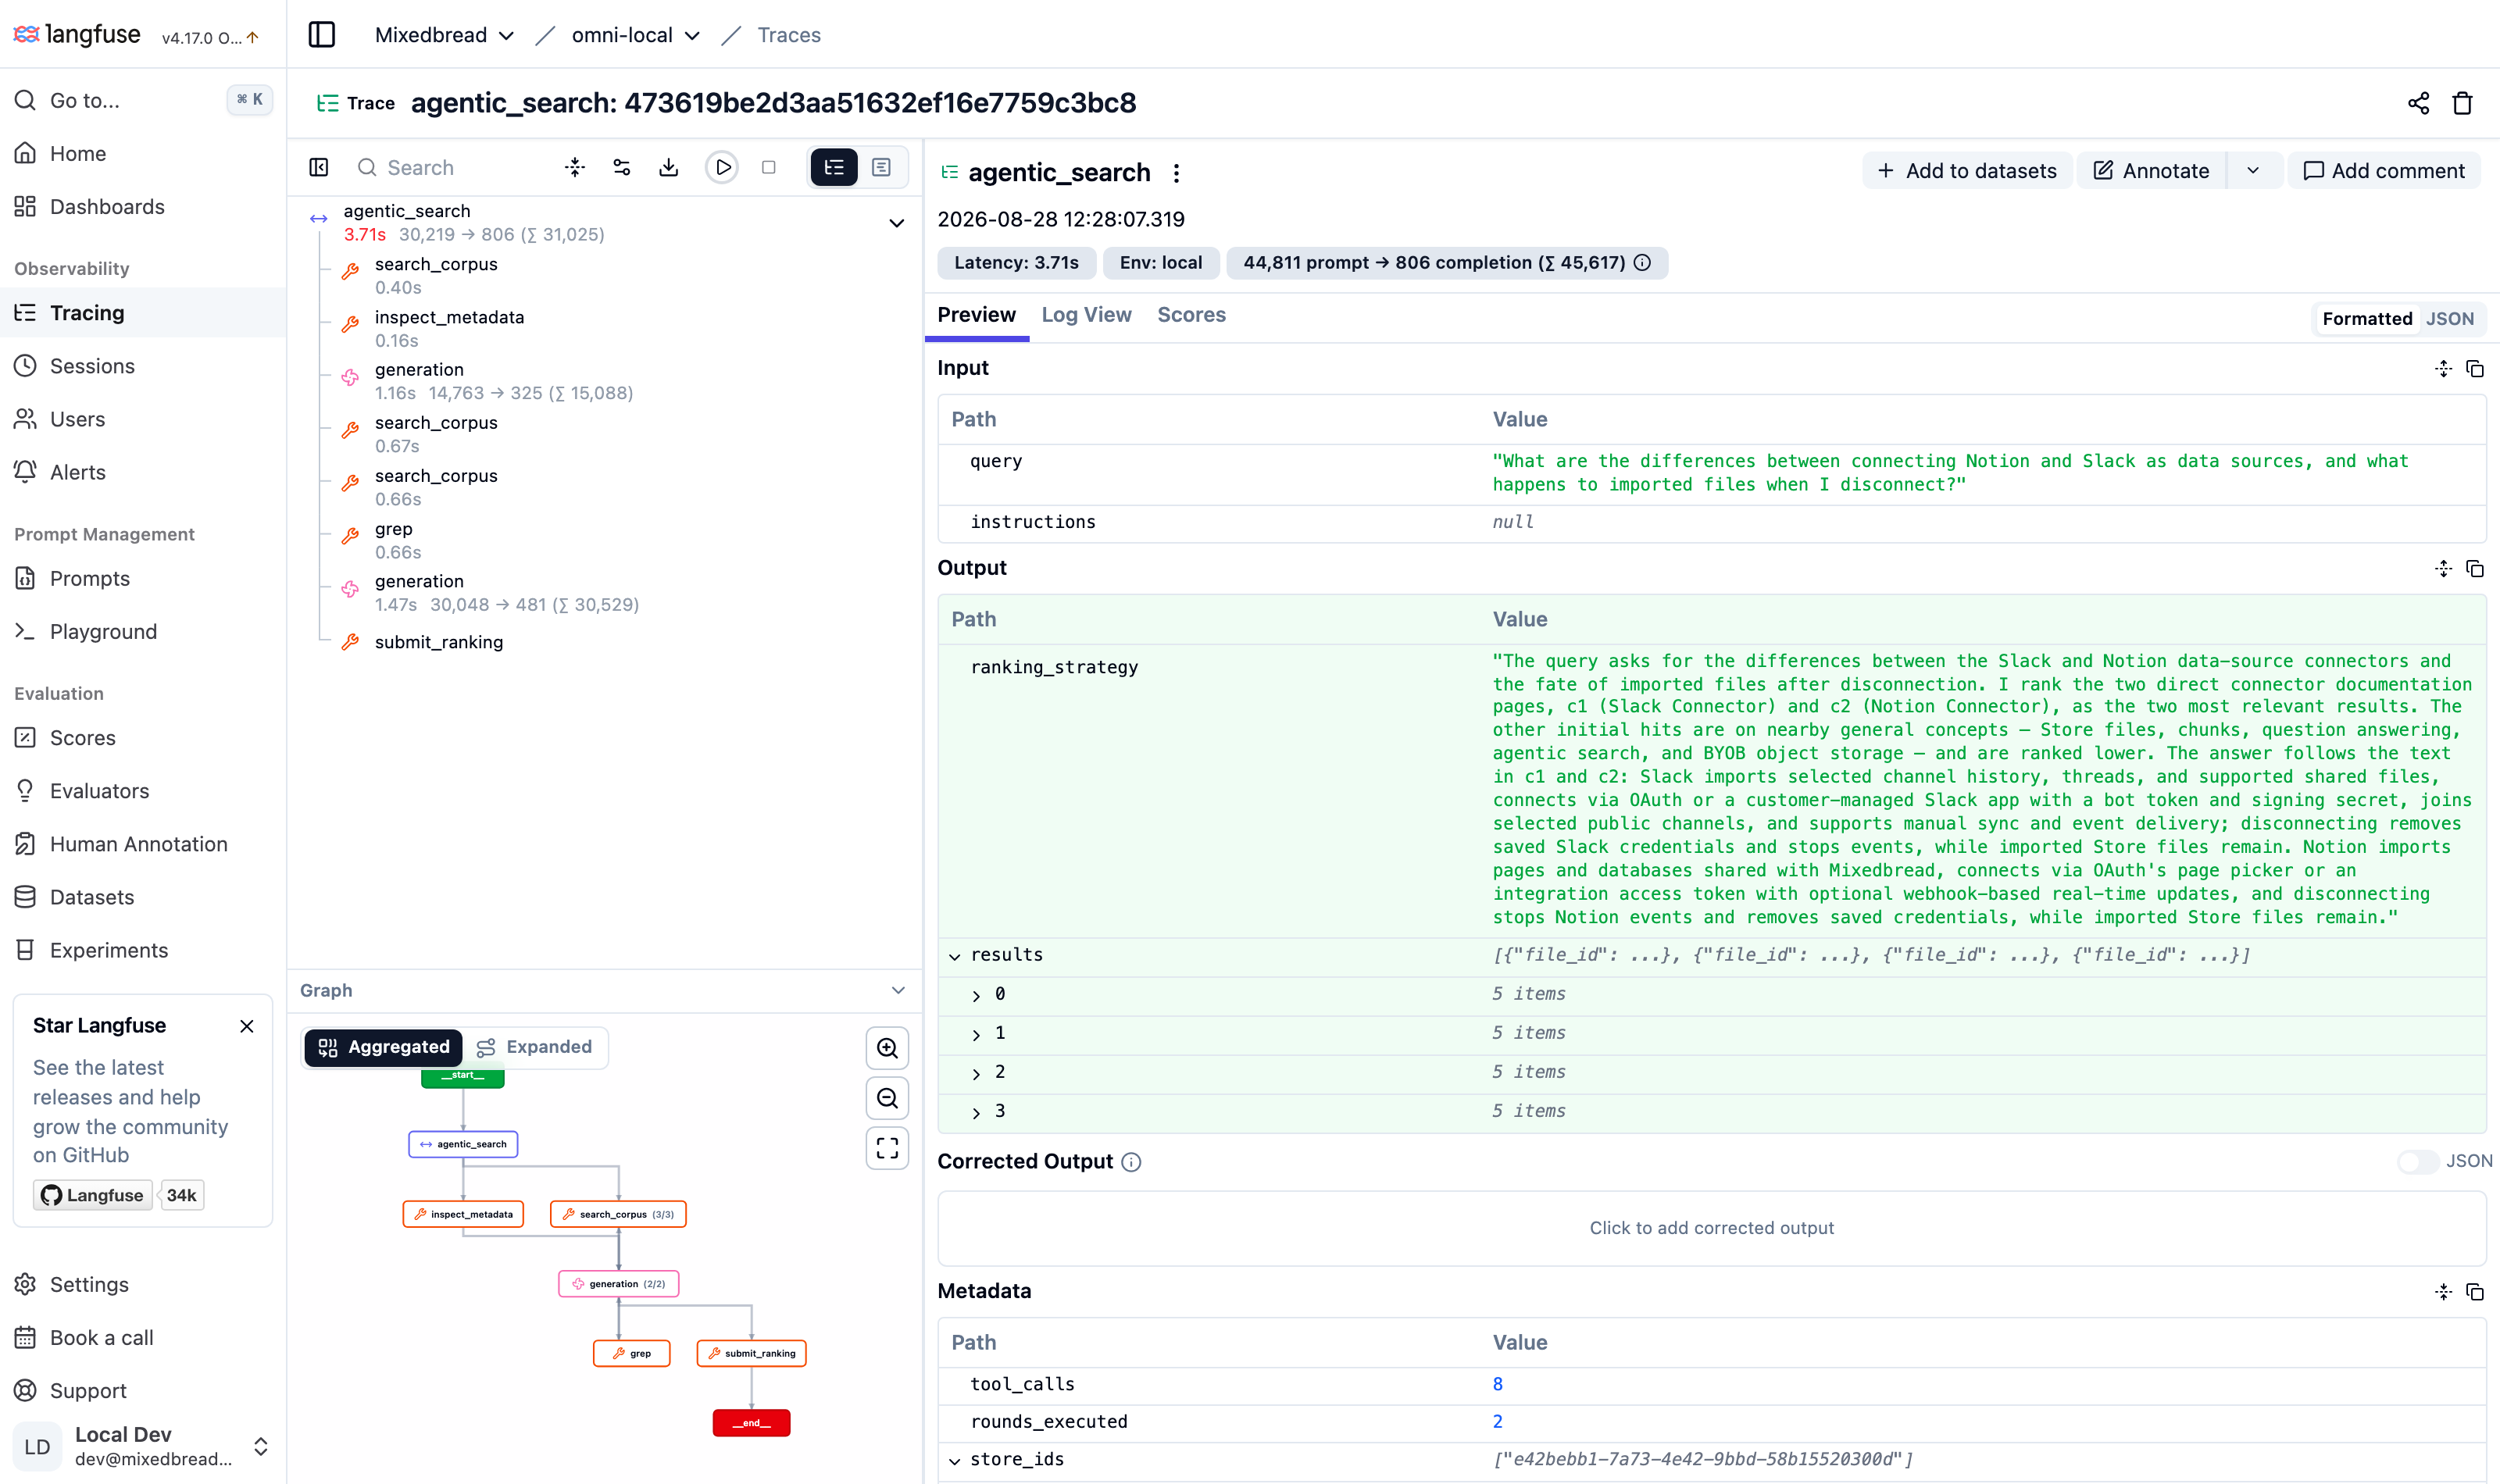The height and width of the screenshot is (1484, 2500).
Task: Zoom out on the graph
Action: [x=887, y=1098]
